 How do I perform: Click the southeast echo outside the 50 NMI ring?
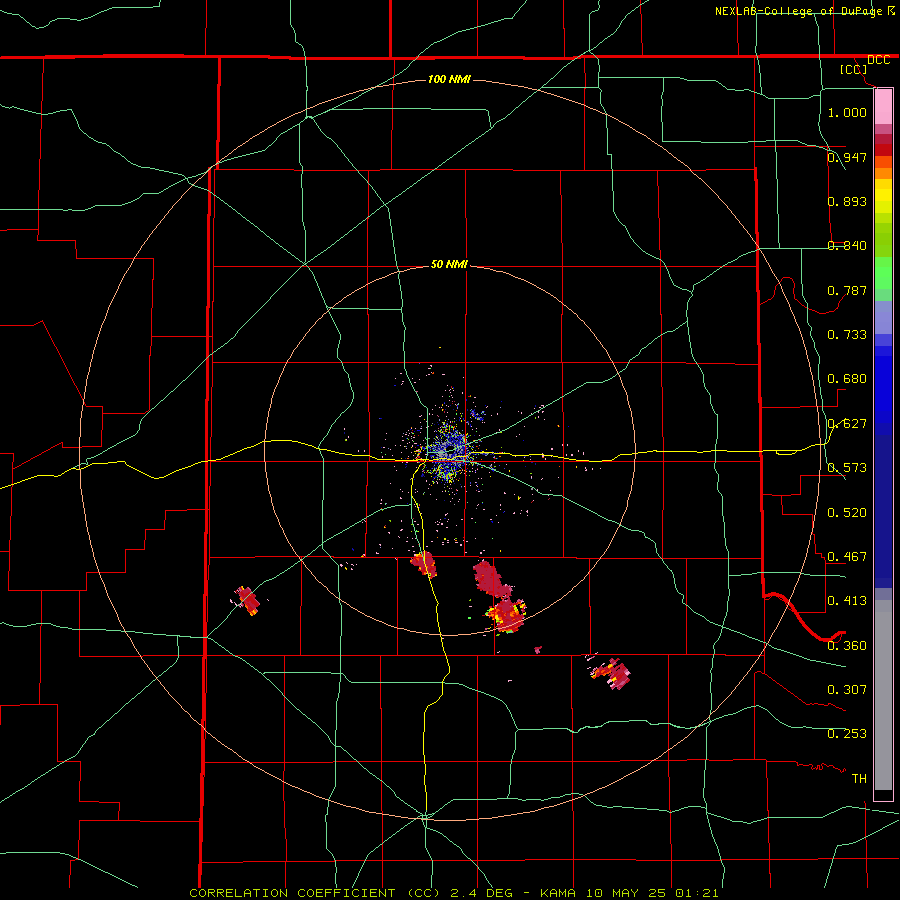pos(612,673)
